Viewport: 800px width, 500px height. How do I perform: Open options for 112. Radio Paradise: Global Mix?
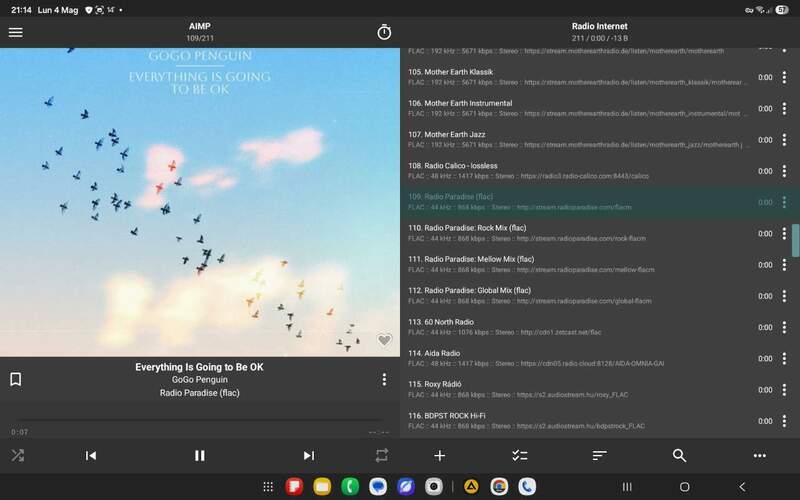pos(784,296)
